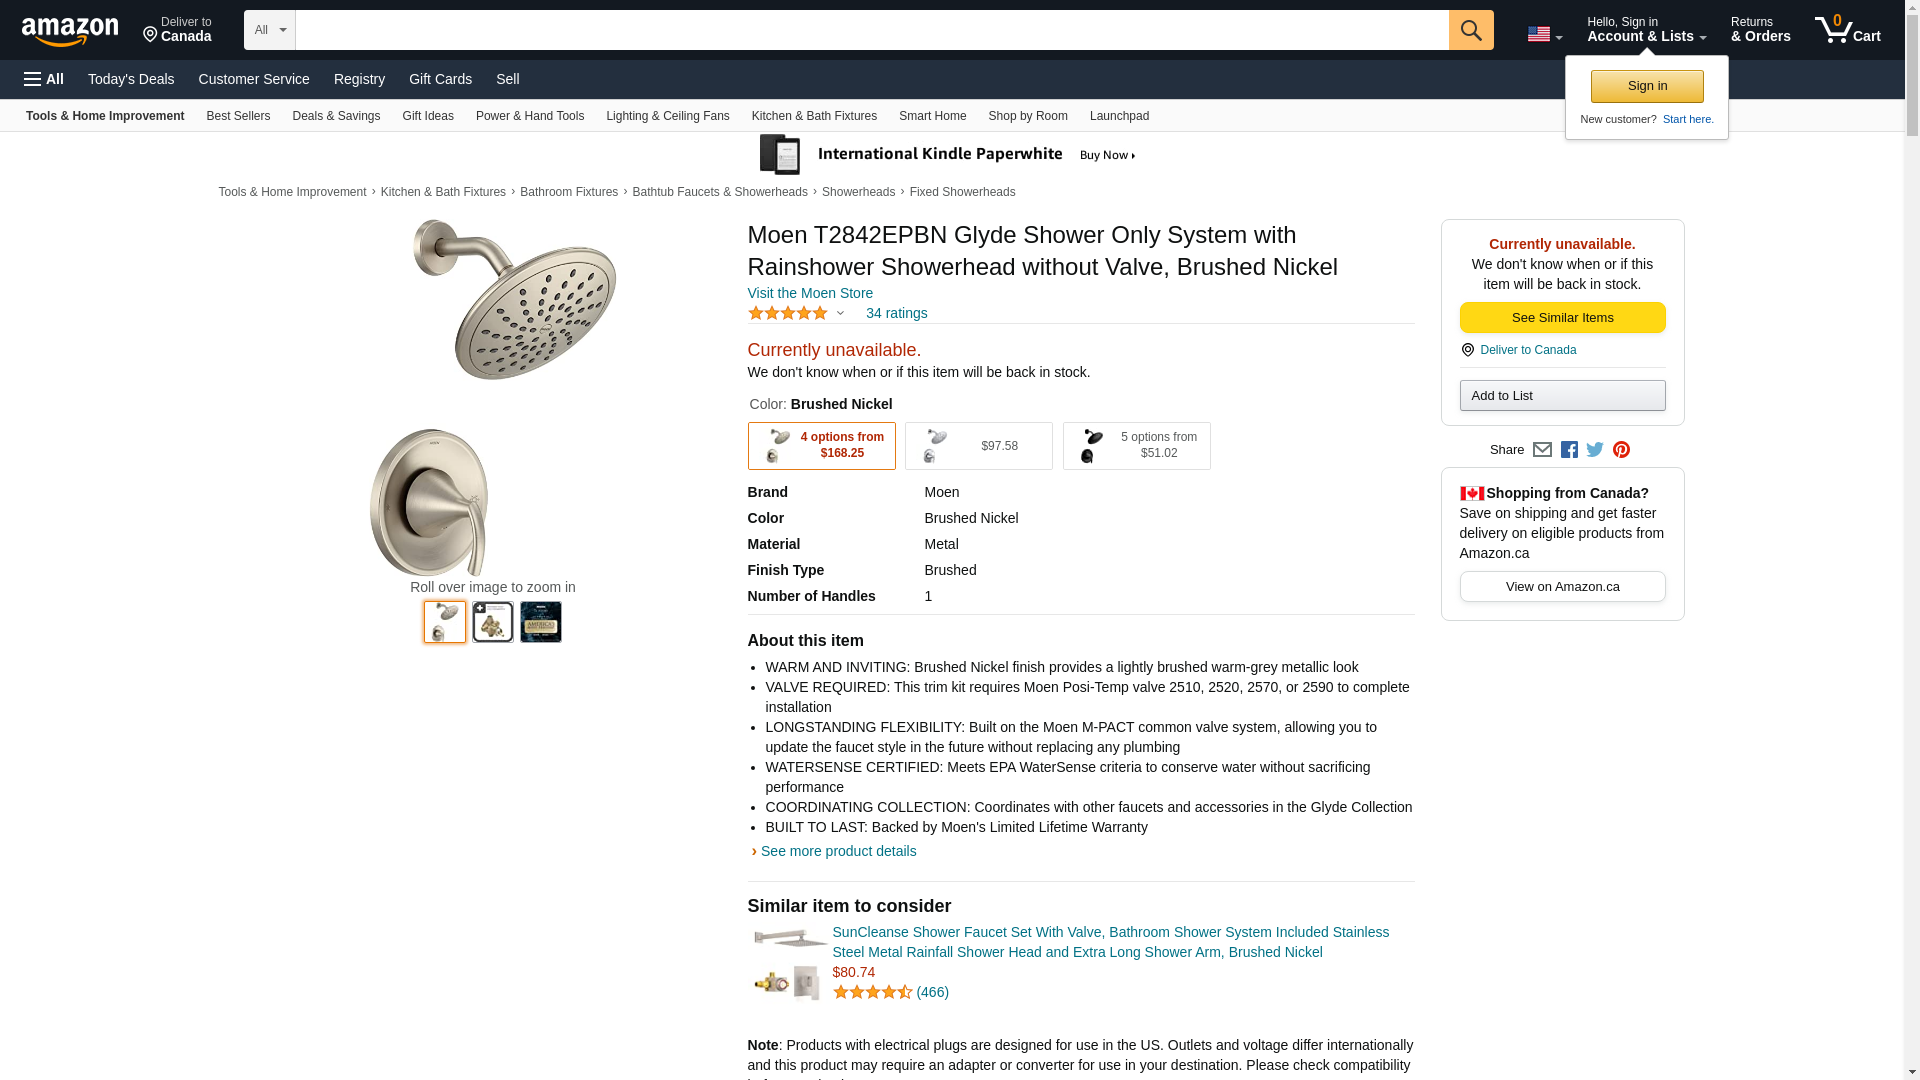This screenshot has width=1920, height=1080.
Task: Show the second product thumbnail image
Action: coord(493,622)
